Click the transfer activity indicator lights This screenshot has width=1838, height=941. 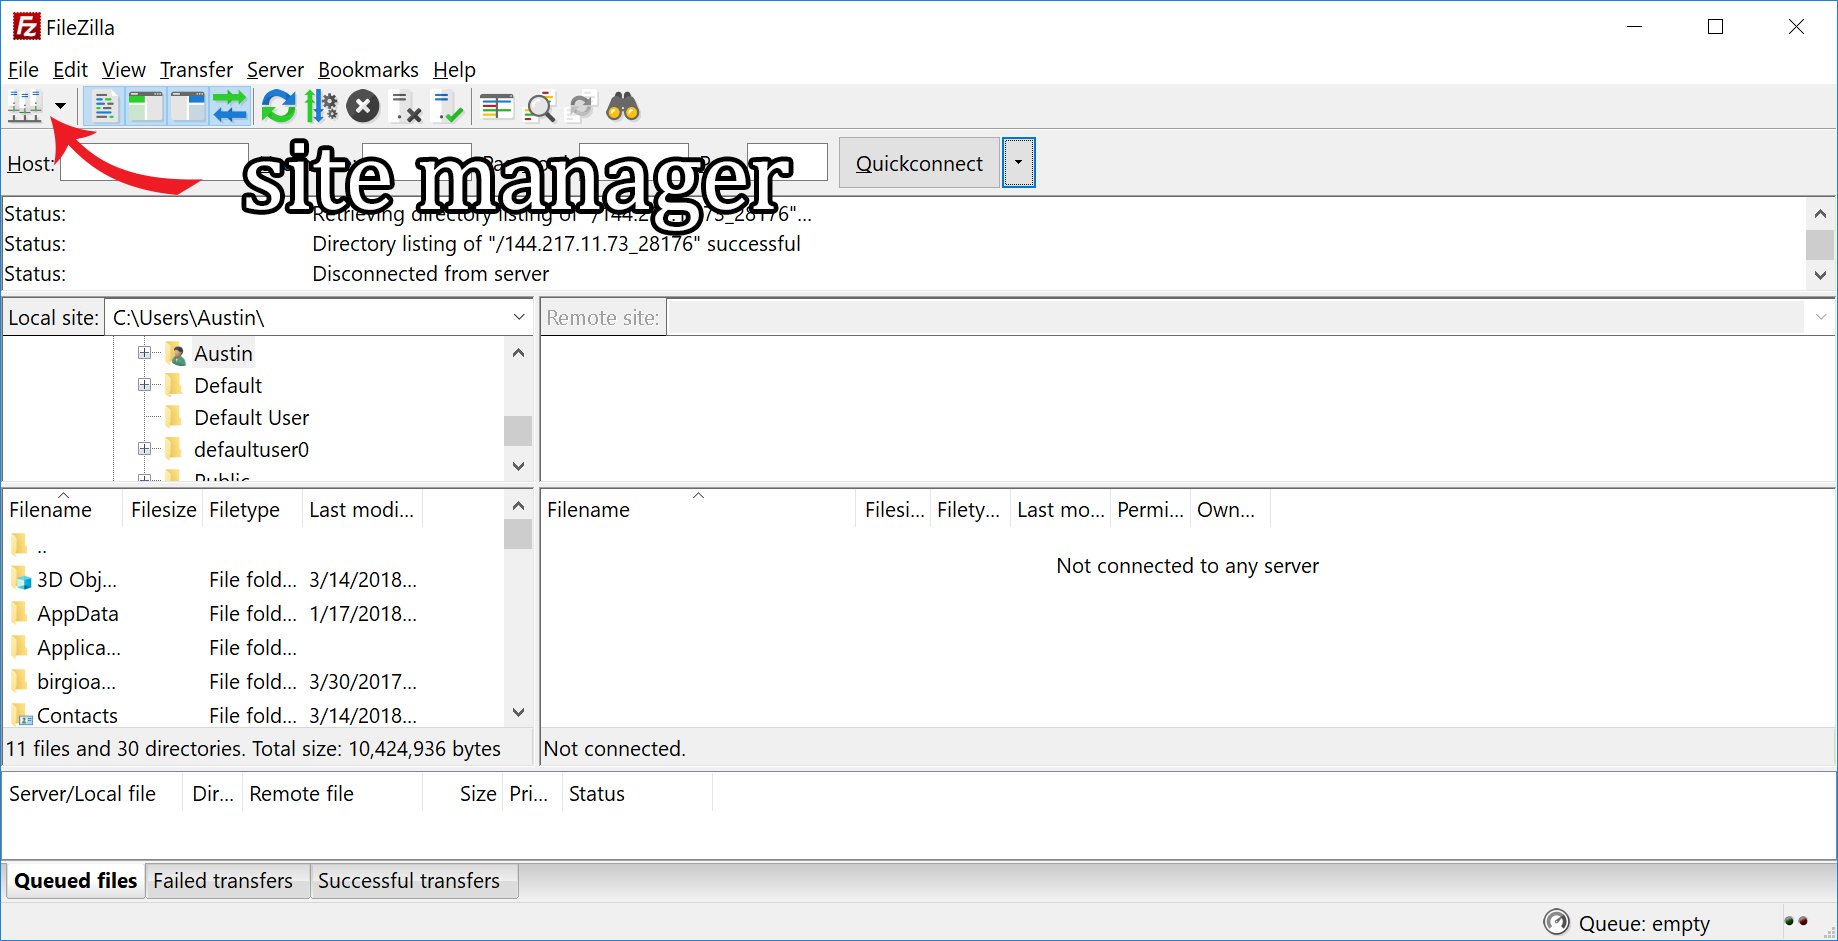pyautogui.click(x=1796, y=921)
